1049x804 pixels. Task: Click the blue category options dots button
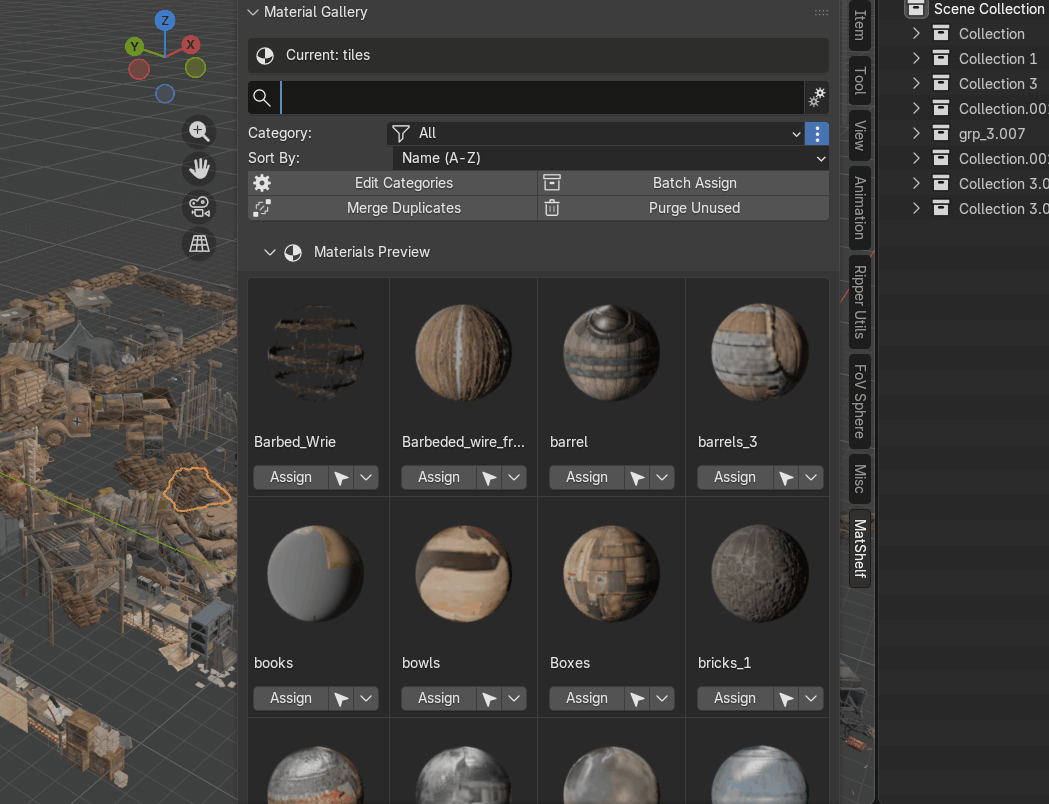coord(817,133)
